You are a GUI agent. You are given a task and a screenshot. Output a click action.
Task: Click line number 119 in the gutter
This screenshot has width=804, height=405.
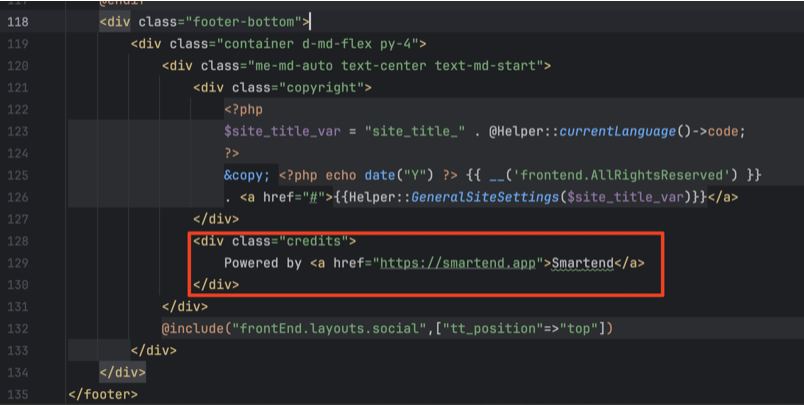tap(18, 44)
